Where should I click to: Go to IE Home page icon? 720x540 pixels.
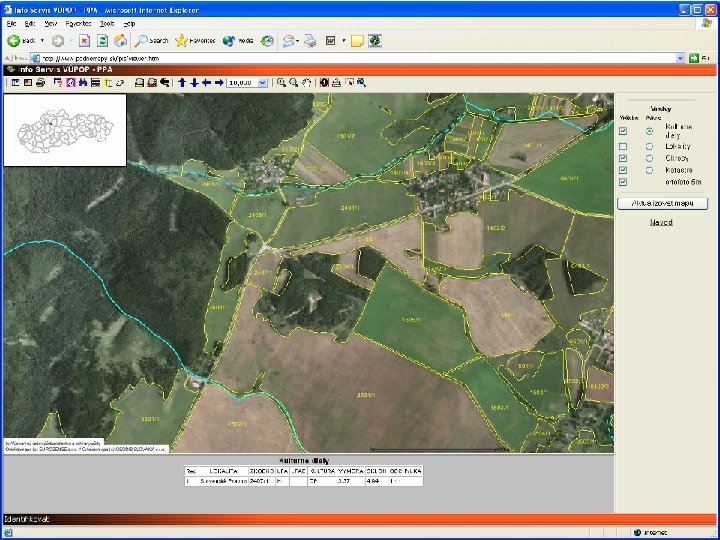tap(120, 41)
